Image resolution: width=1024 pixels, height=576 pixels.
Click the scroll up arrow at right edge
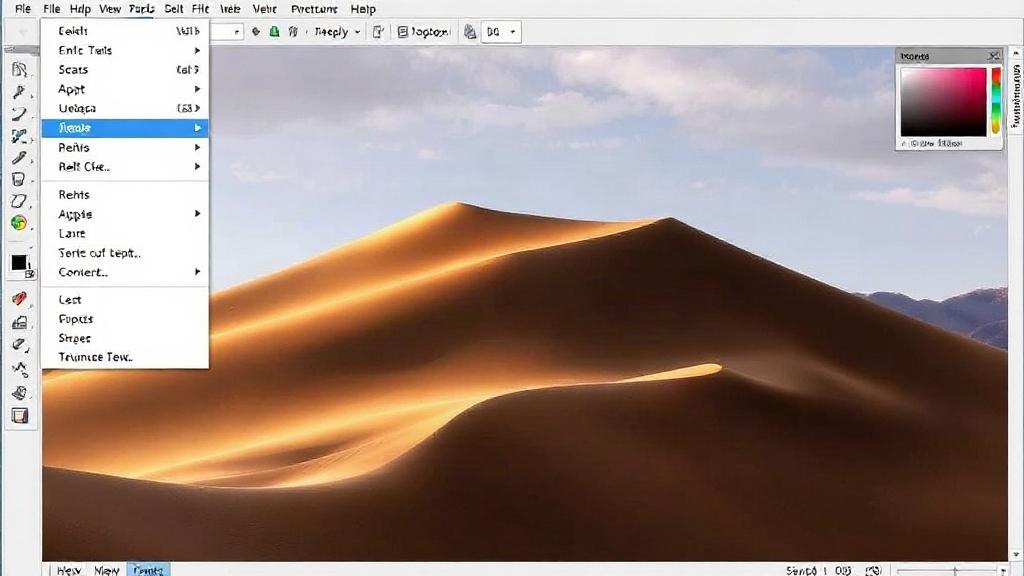pyautogui.click(x=1016, y=52)
